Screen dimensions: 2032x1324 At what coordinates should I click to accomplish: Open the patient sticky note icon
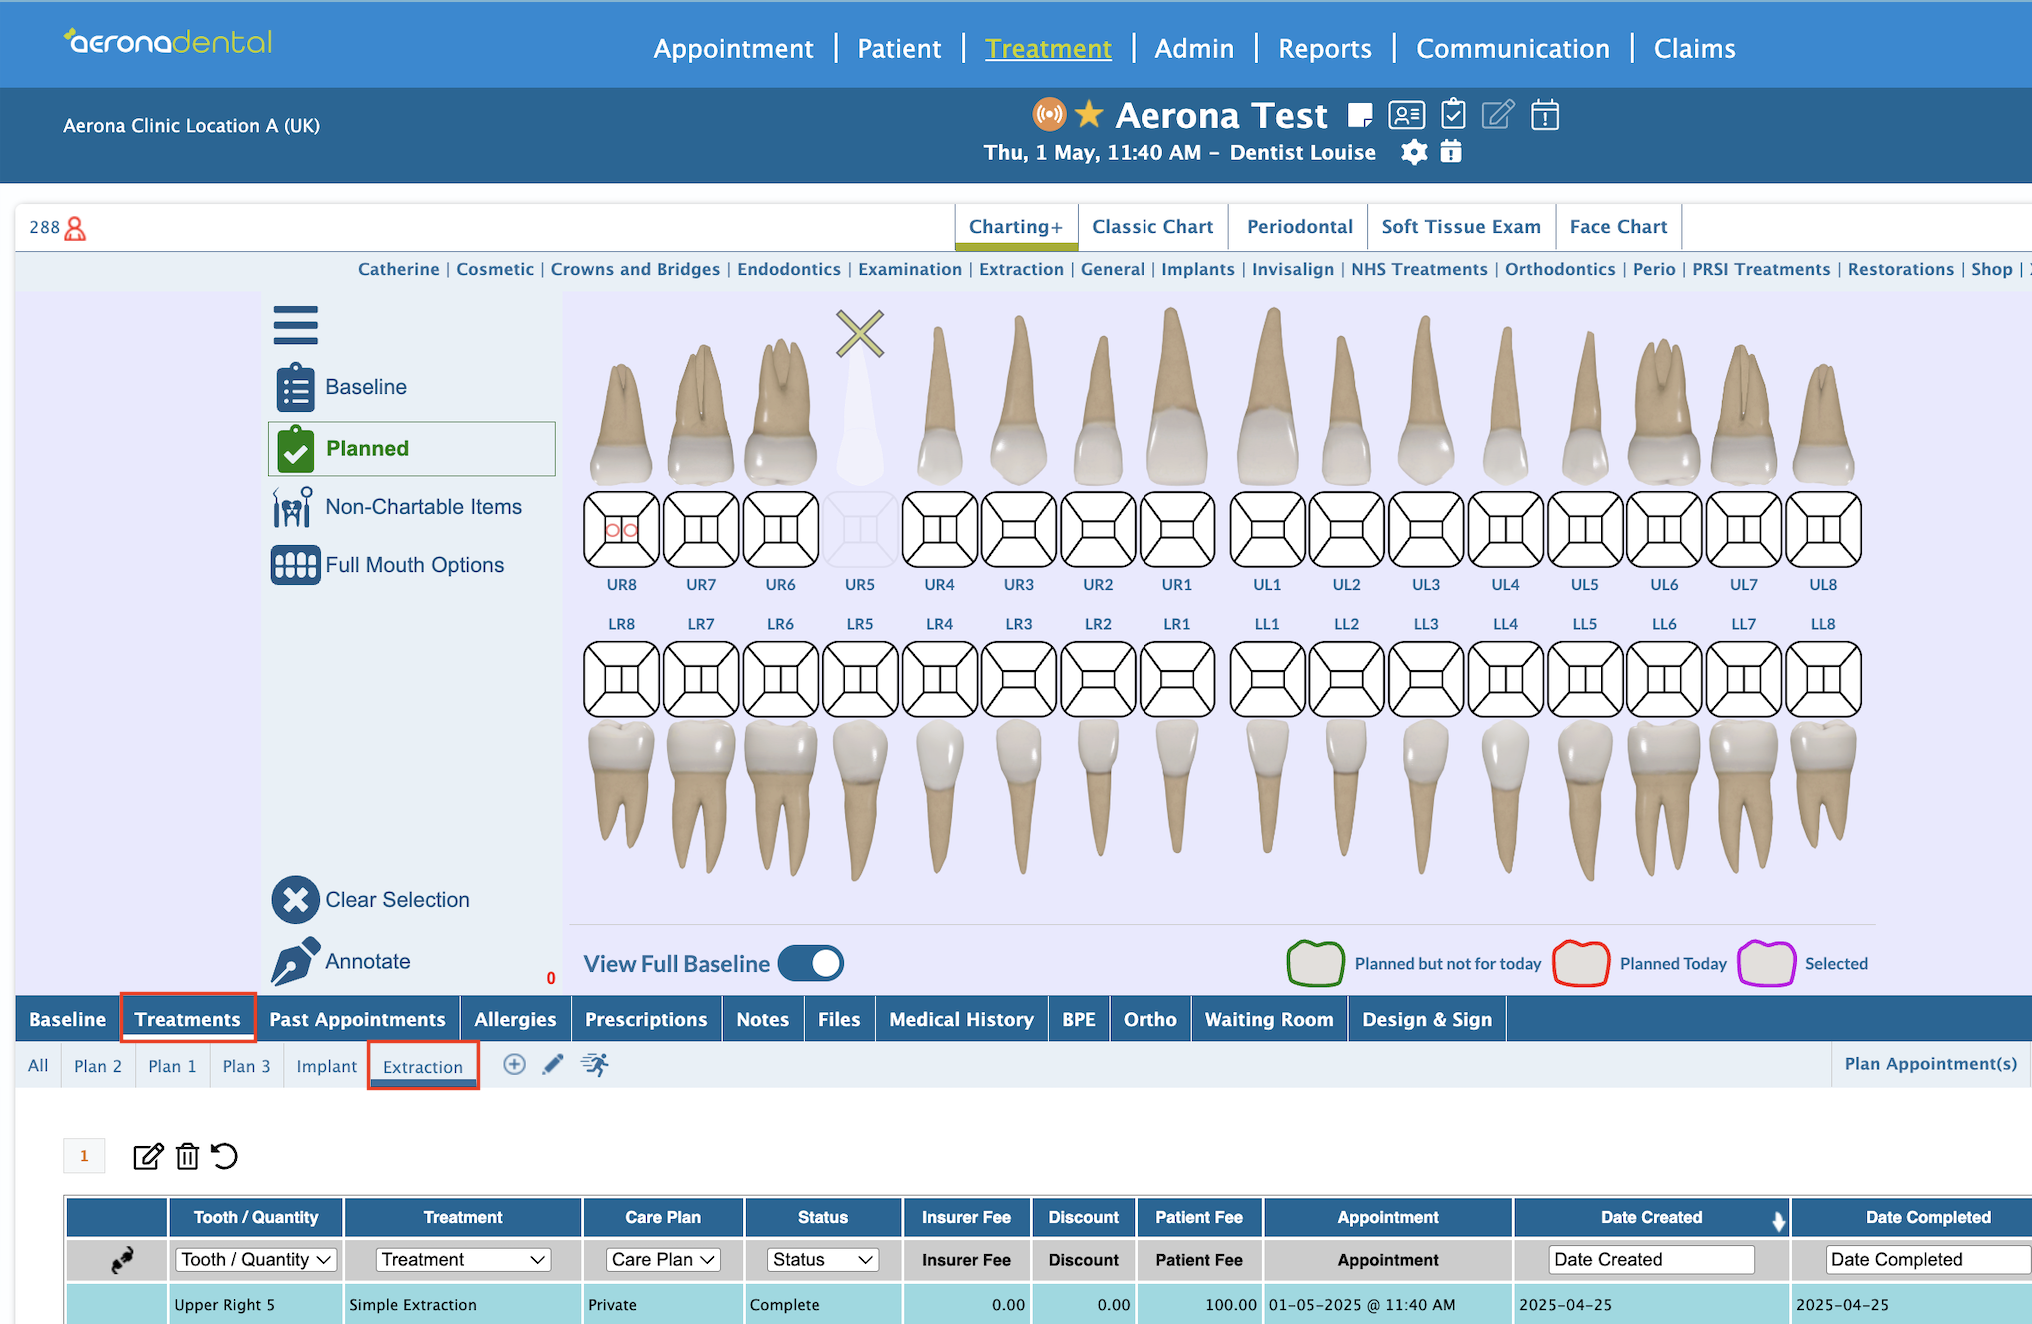point(1360,116)
